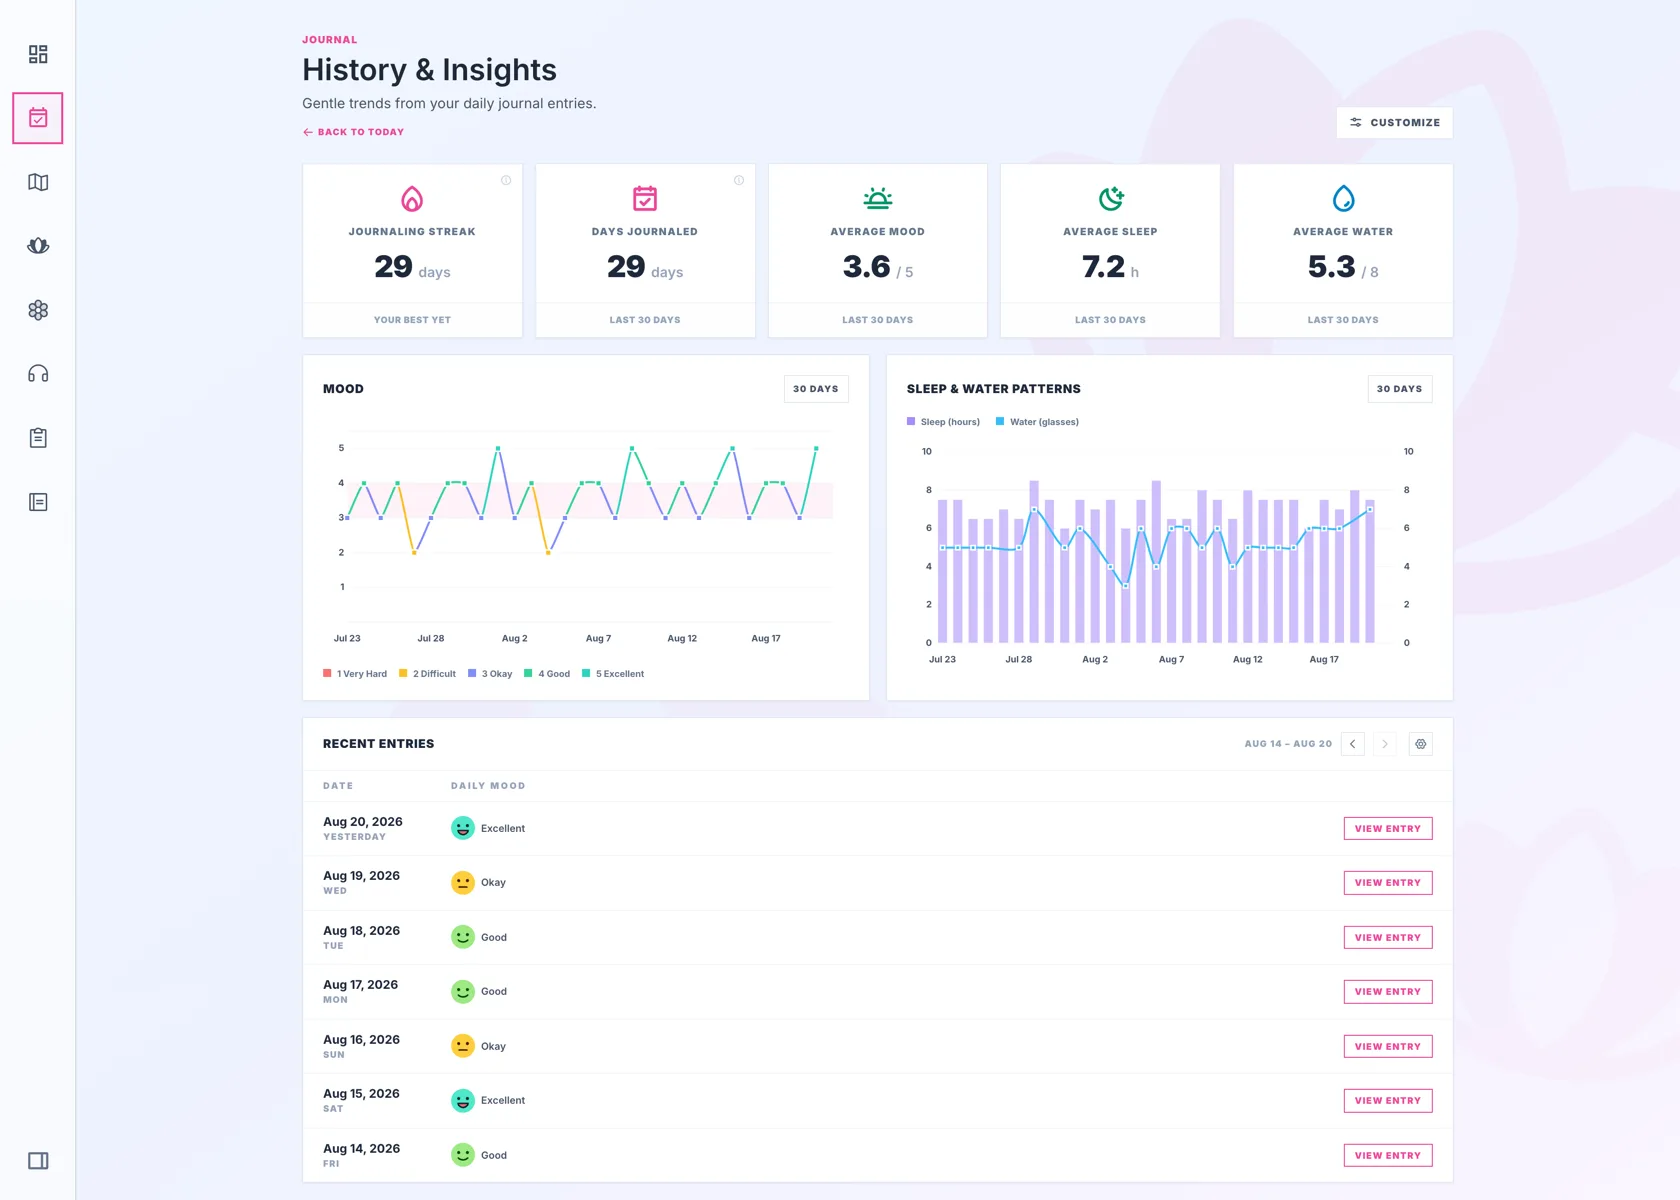Click the 7.2 h average sleep value
Screen dimensions: 1680x1200
(1110, 267)
